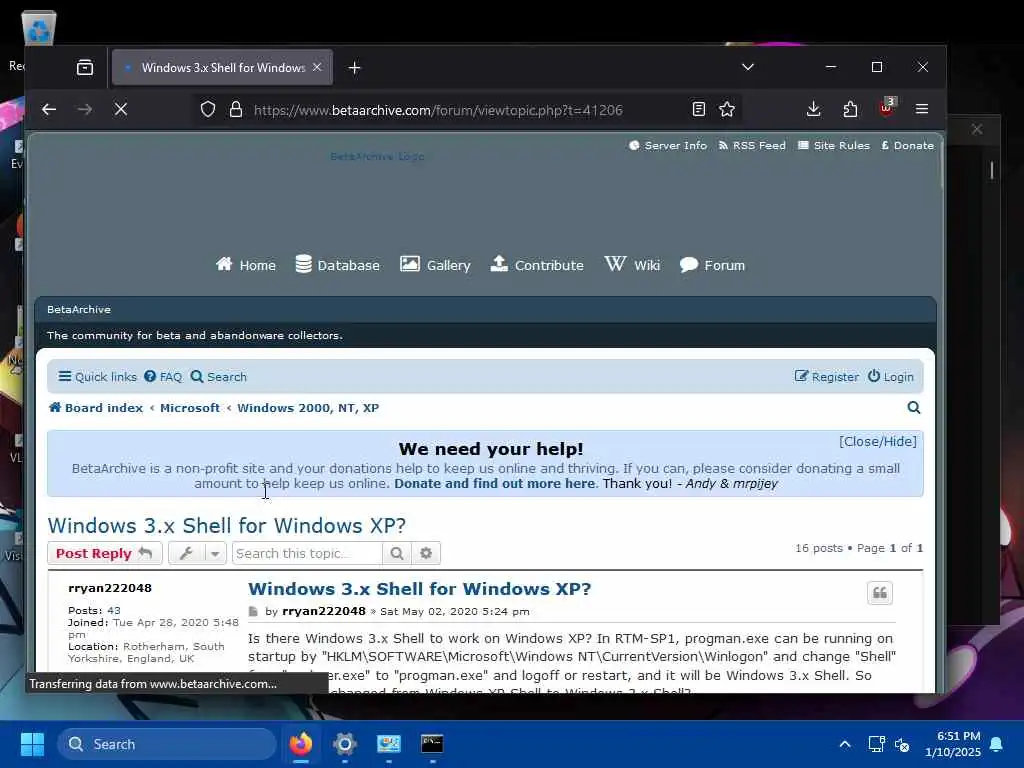Open Firefox downloads panel
Screen dimensions: 1024x768
[x=813, y=109]
